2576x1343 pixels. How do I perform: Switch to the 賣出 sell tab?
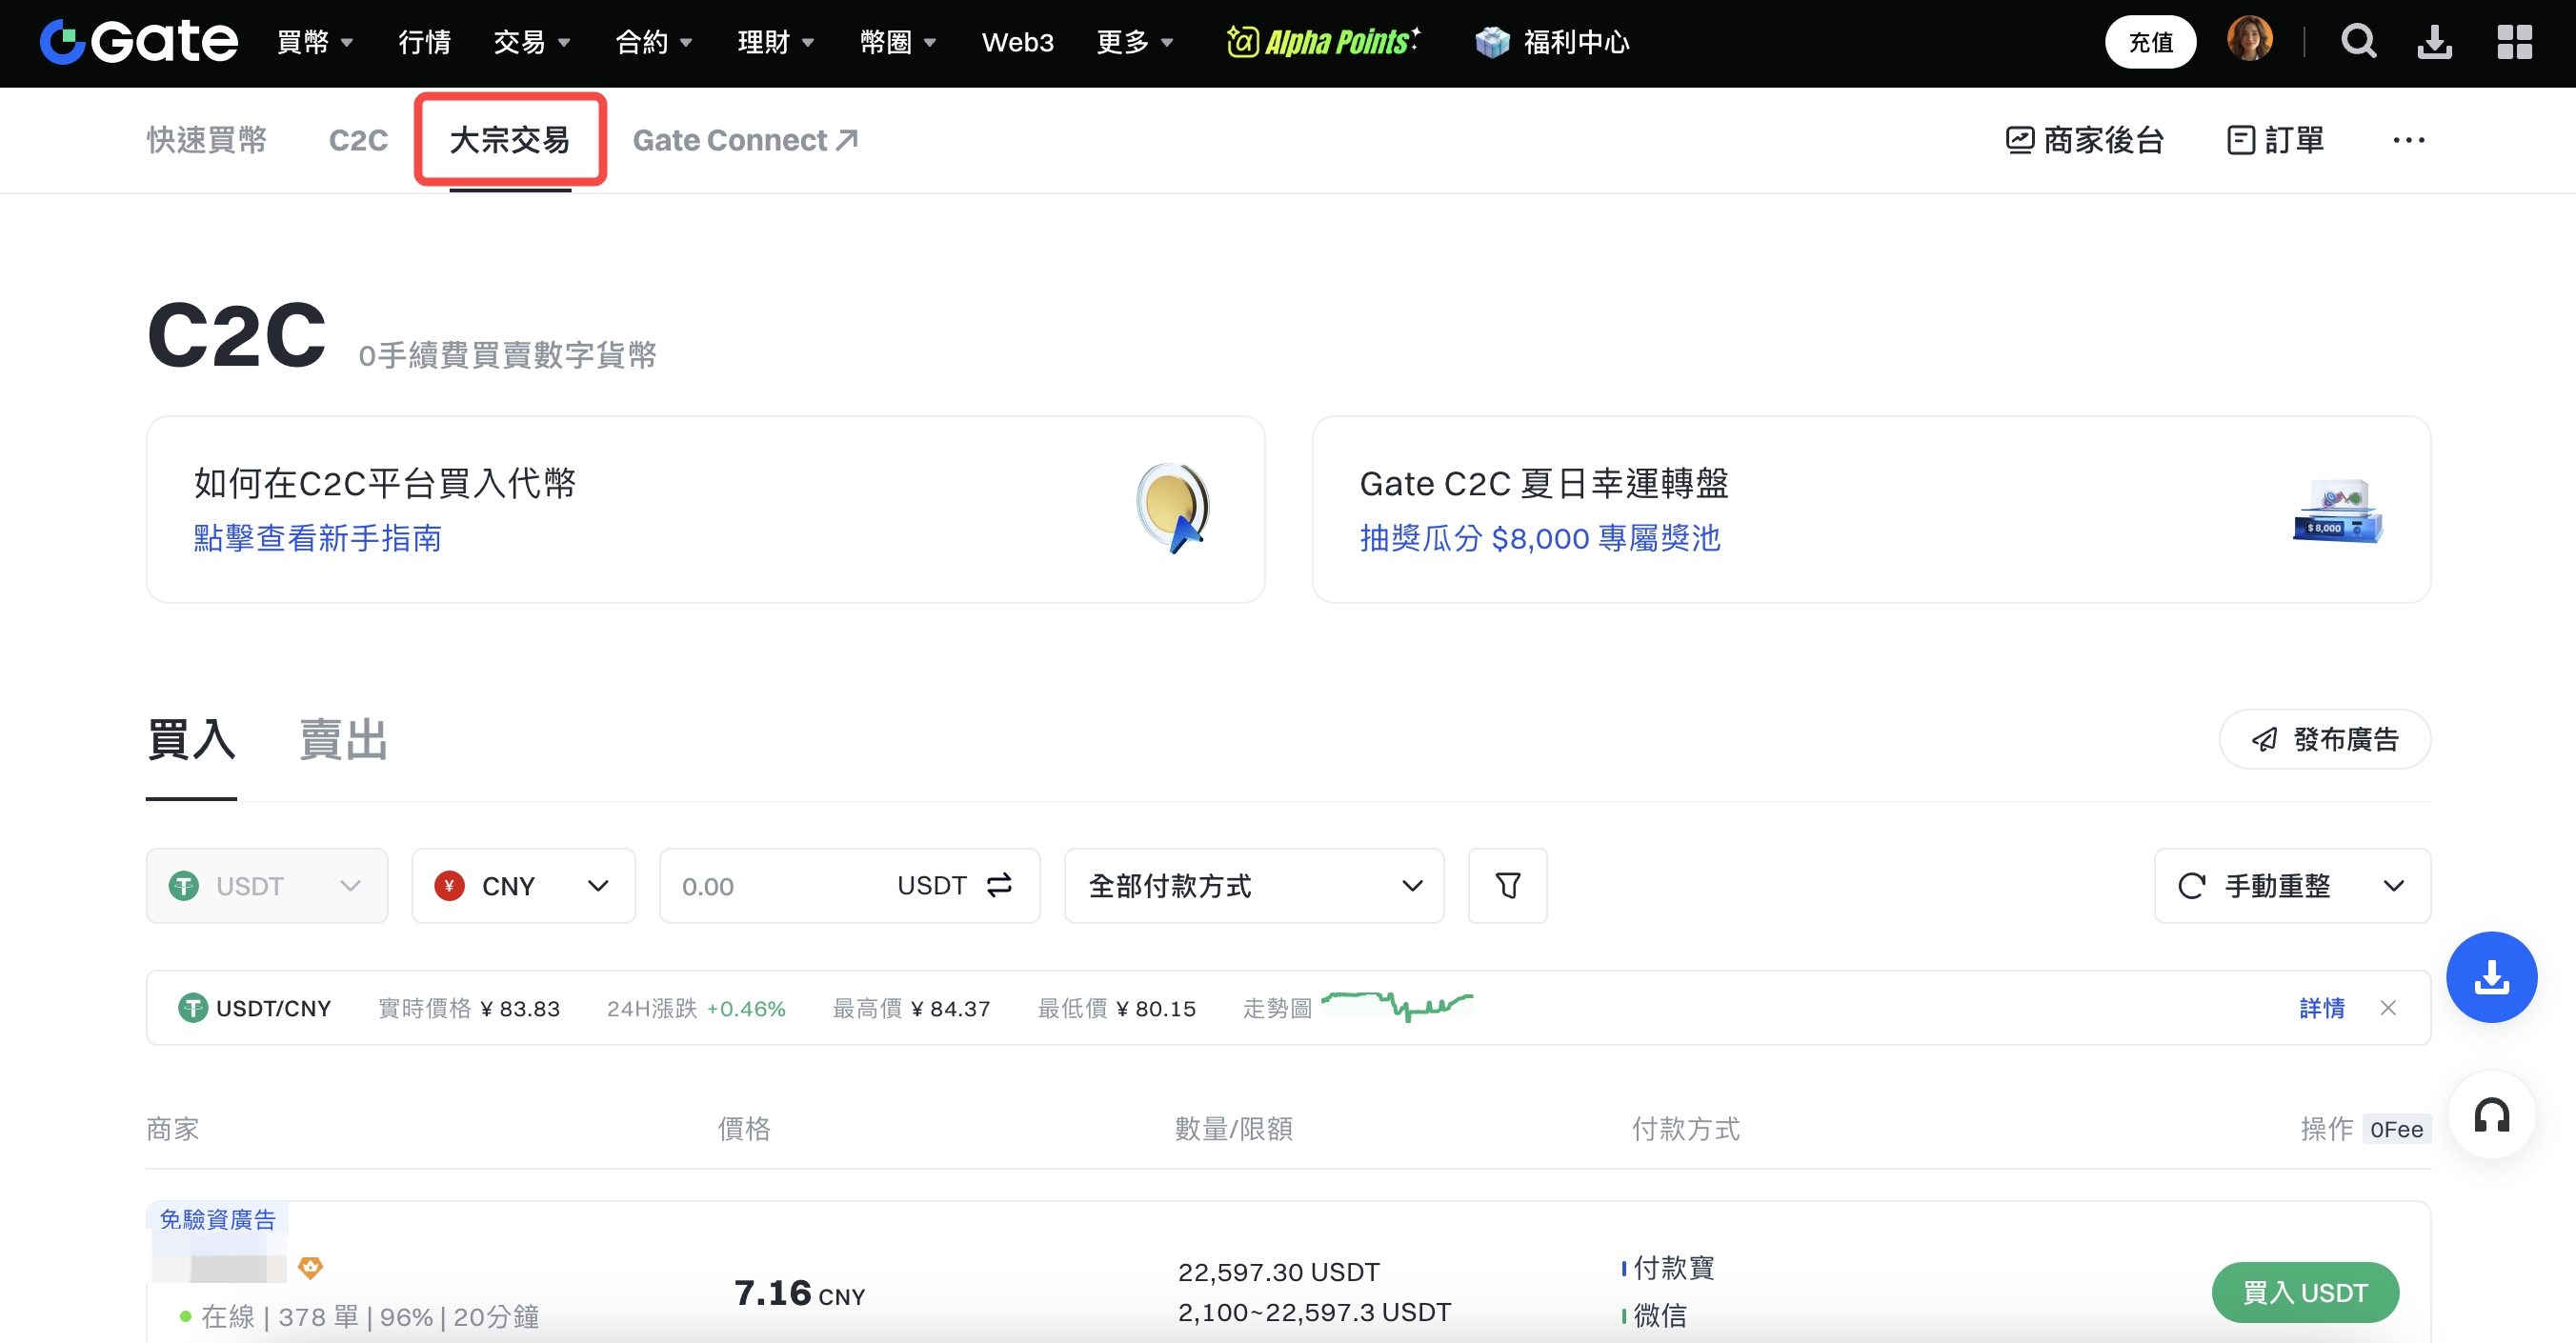click(x=343, y=740)
